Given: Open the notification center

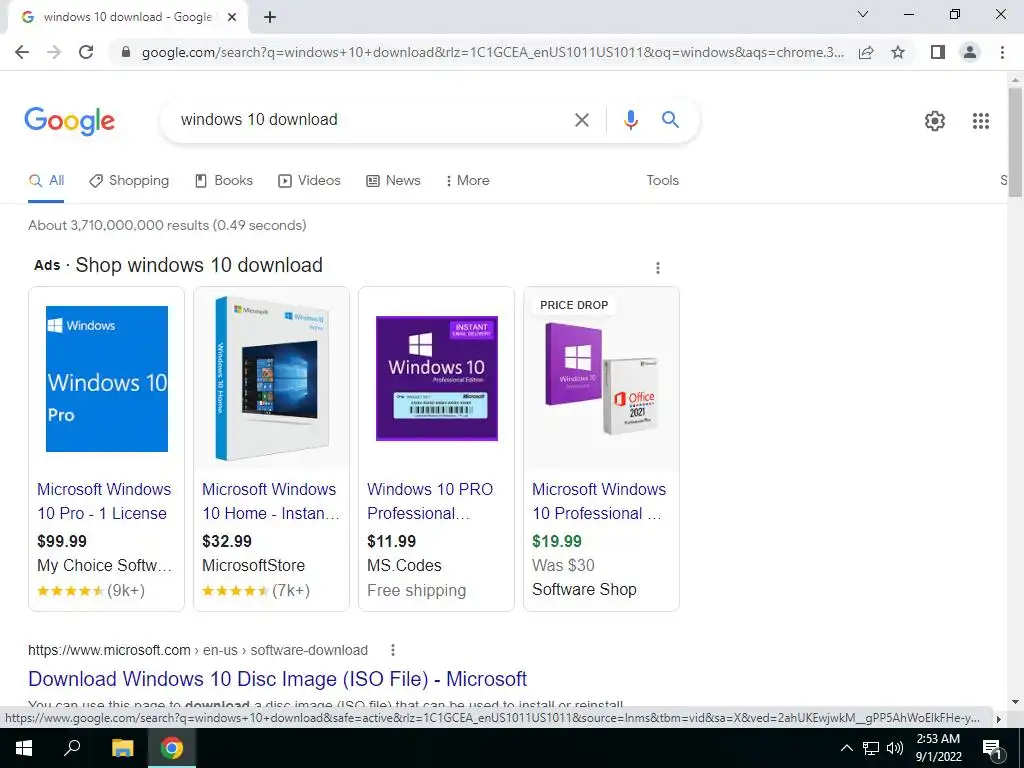Looking at the screenshot, I should point(991,748).
